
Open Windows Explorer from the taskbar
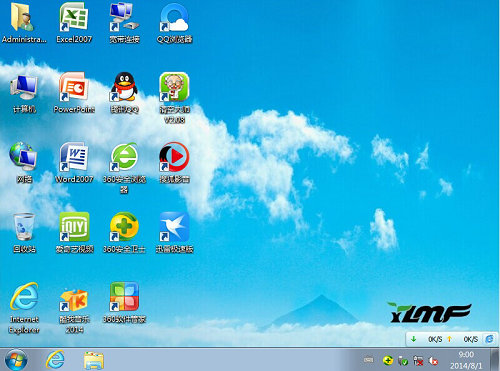(x=93, y=361)
